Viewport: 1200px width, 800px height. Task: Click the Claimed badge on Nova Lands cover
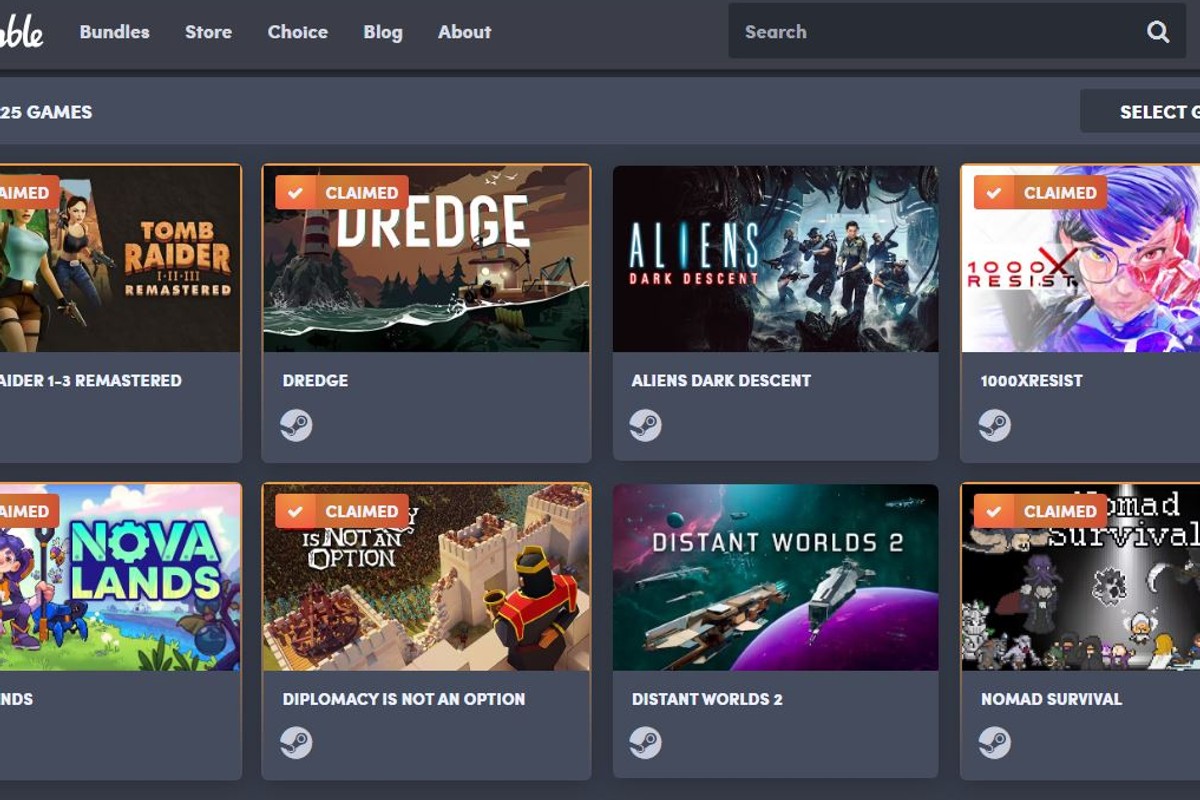pos(29,511)
